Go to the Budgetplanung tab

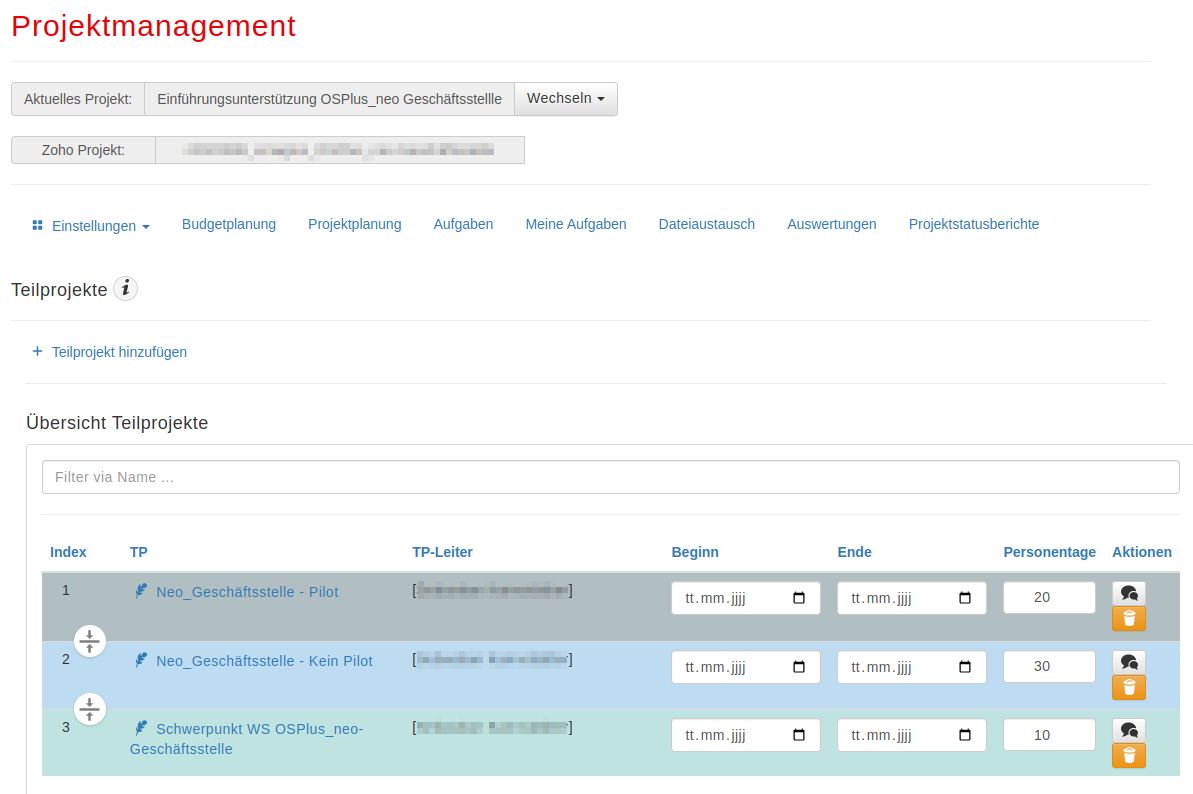(x=229, y=224)
